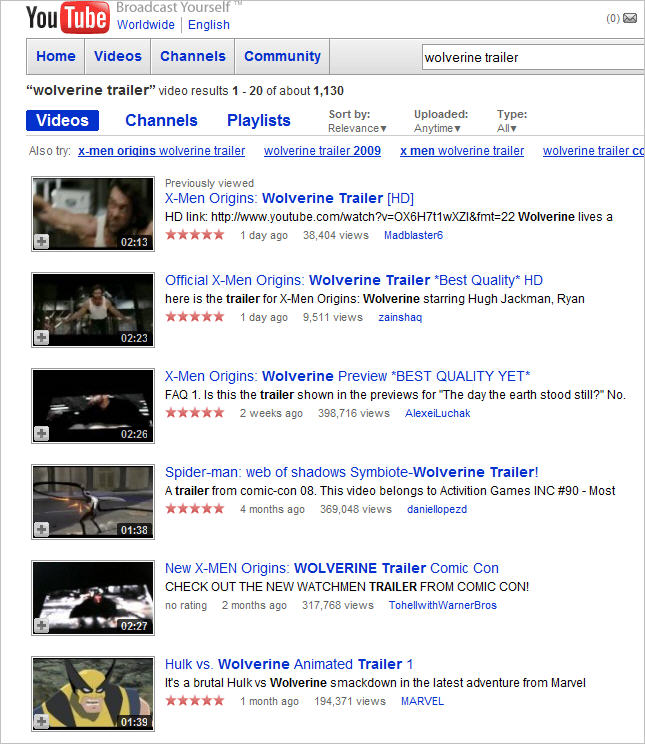
Task: Go to the Home tab
Action: 56,56
